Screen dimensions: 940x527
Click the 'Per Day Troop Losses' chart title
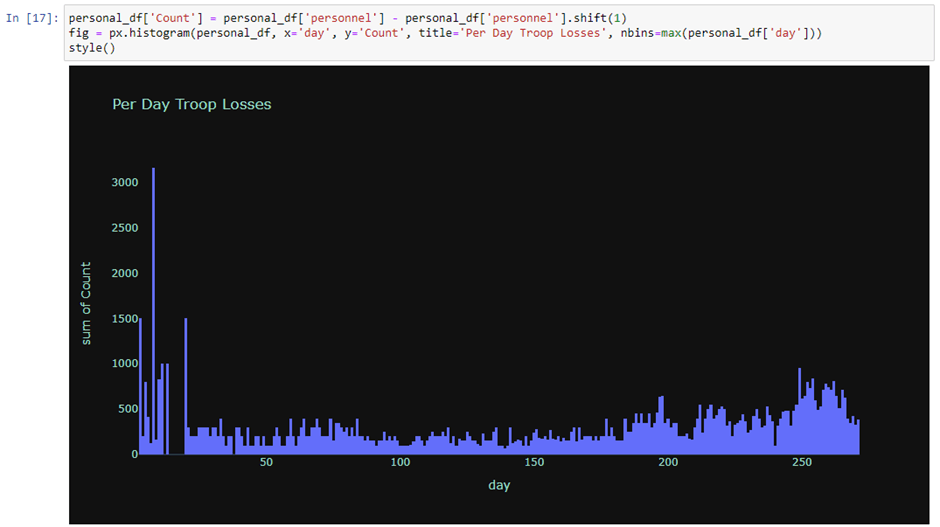(192, 104)
